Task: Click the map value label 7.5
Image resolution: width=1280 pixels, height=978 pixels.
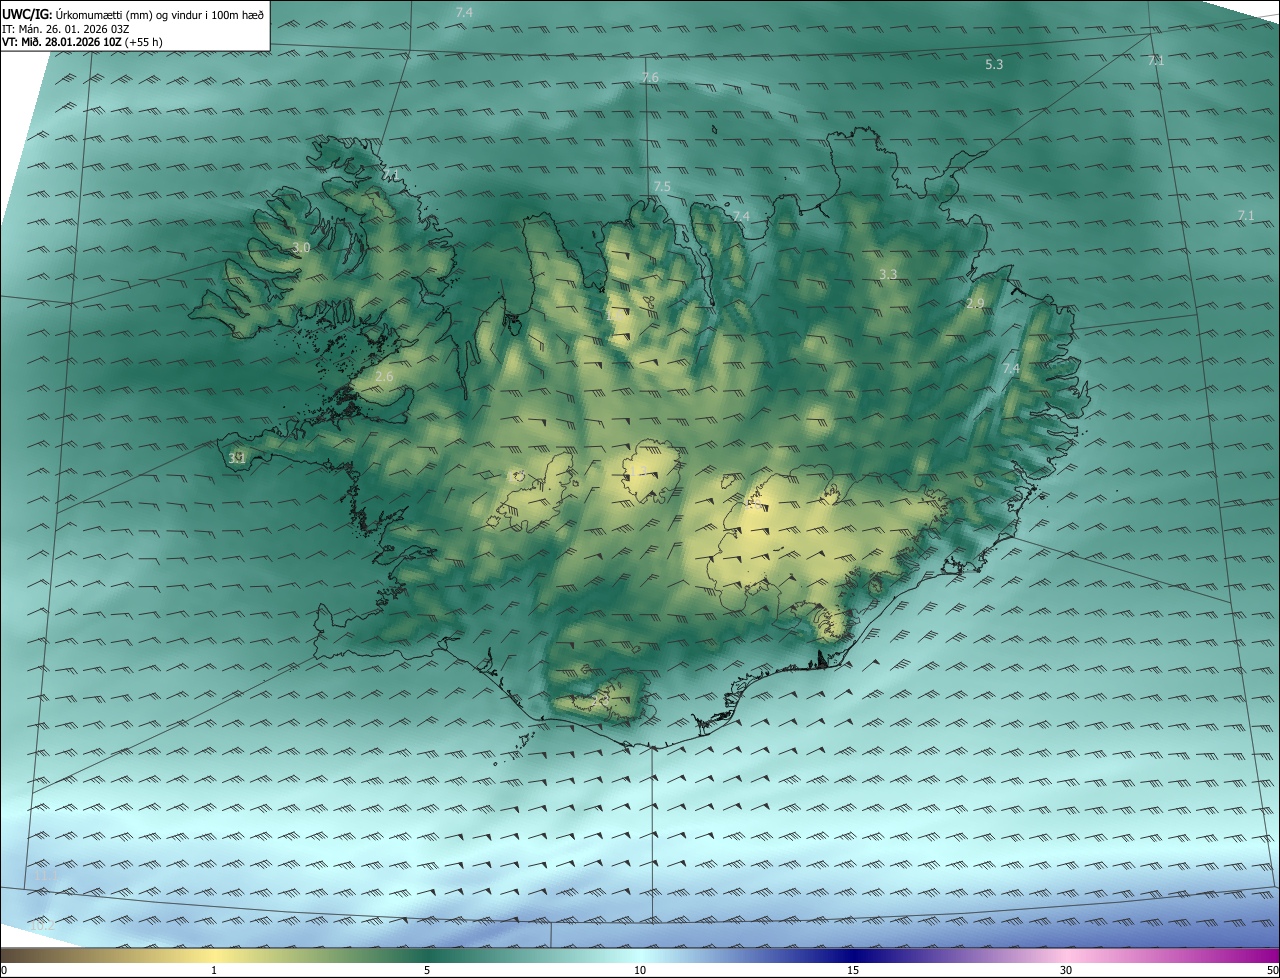Action: tap(662, 187)
